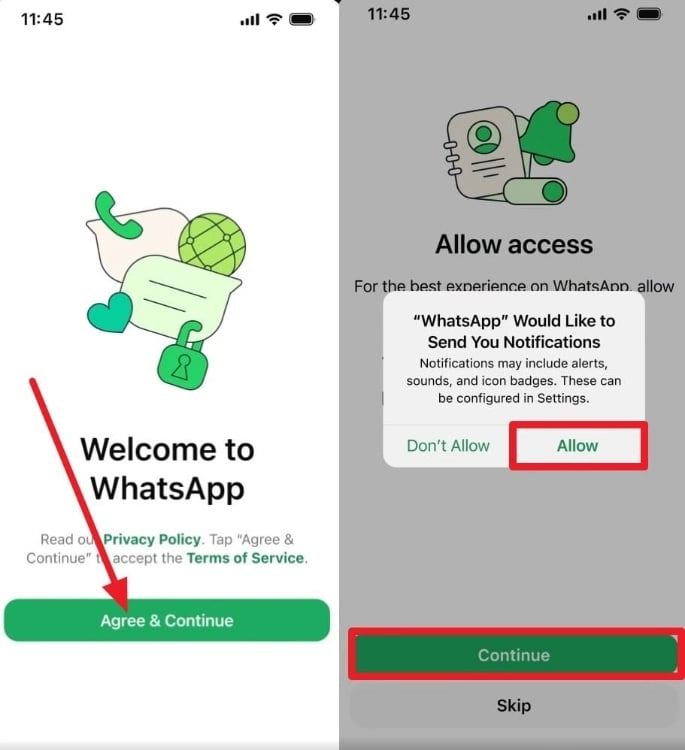Tap the Agree & Continue button
Viewport: 685px width, 750px height.
pos(167,620)
